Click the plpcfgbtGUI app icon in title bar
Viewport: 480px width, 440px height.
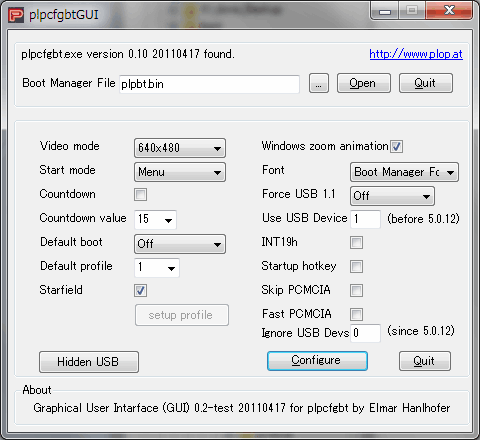[16, 15]
